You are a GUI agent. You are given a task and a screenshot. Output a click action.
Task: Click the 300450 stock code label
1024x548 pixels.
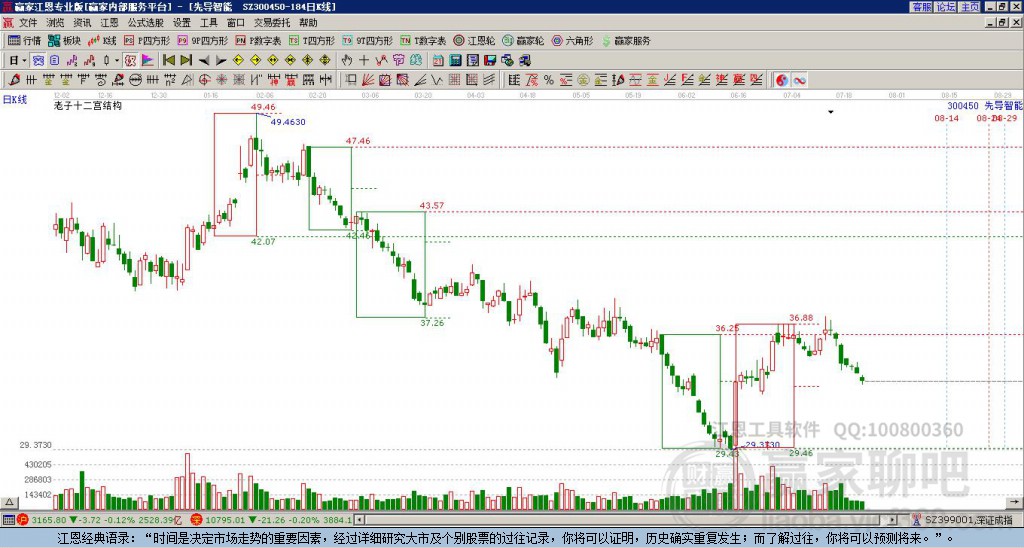click(963, 106)
